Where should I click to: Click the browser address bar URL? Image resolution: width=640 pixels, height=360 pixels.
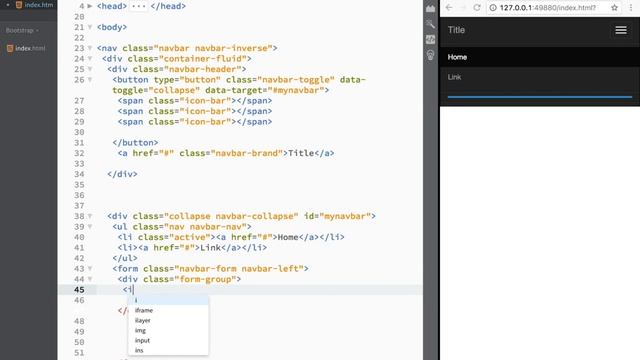(548, 7)
